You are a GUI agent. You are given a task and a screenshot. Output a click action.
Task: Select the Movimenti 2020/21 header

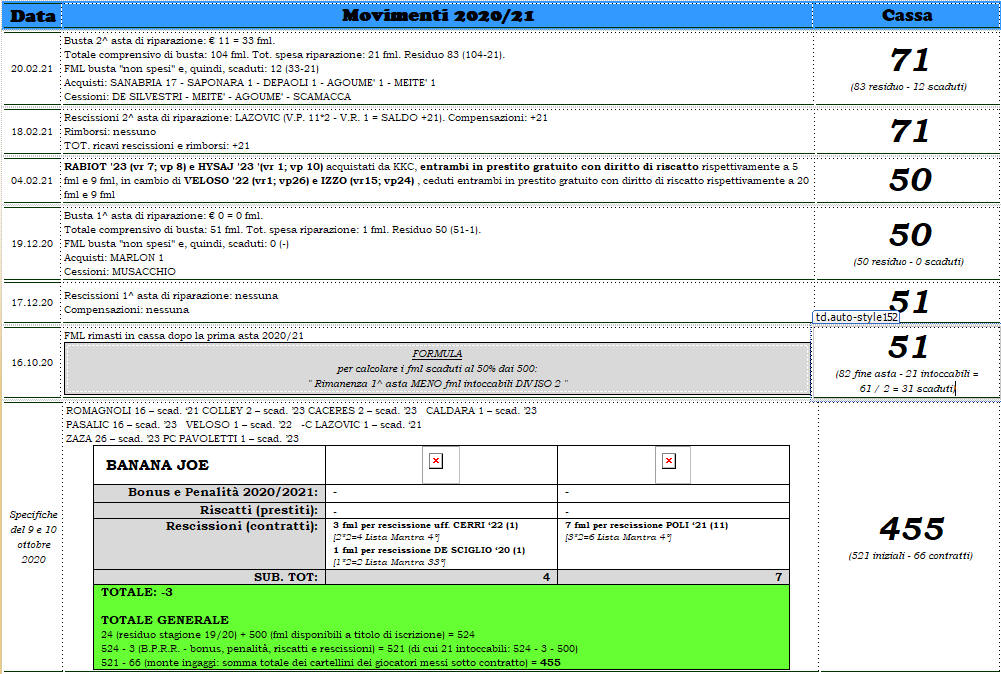tap(437, 16)
